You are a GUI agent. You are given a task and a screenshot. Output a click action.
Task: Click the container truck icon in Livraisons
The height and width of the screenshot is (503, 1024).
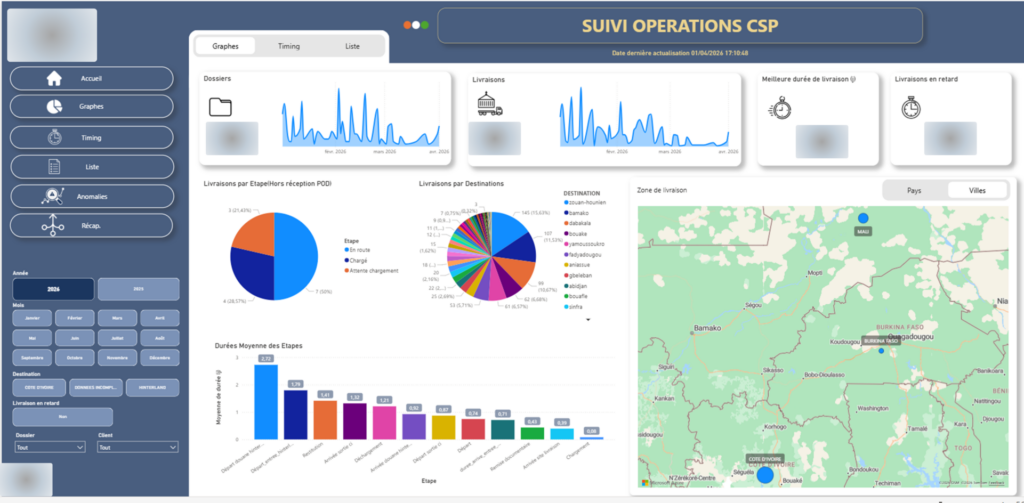490,104
